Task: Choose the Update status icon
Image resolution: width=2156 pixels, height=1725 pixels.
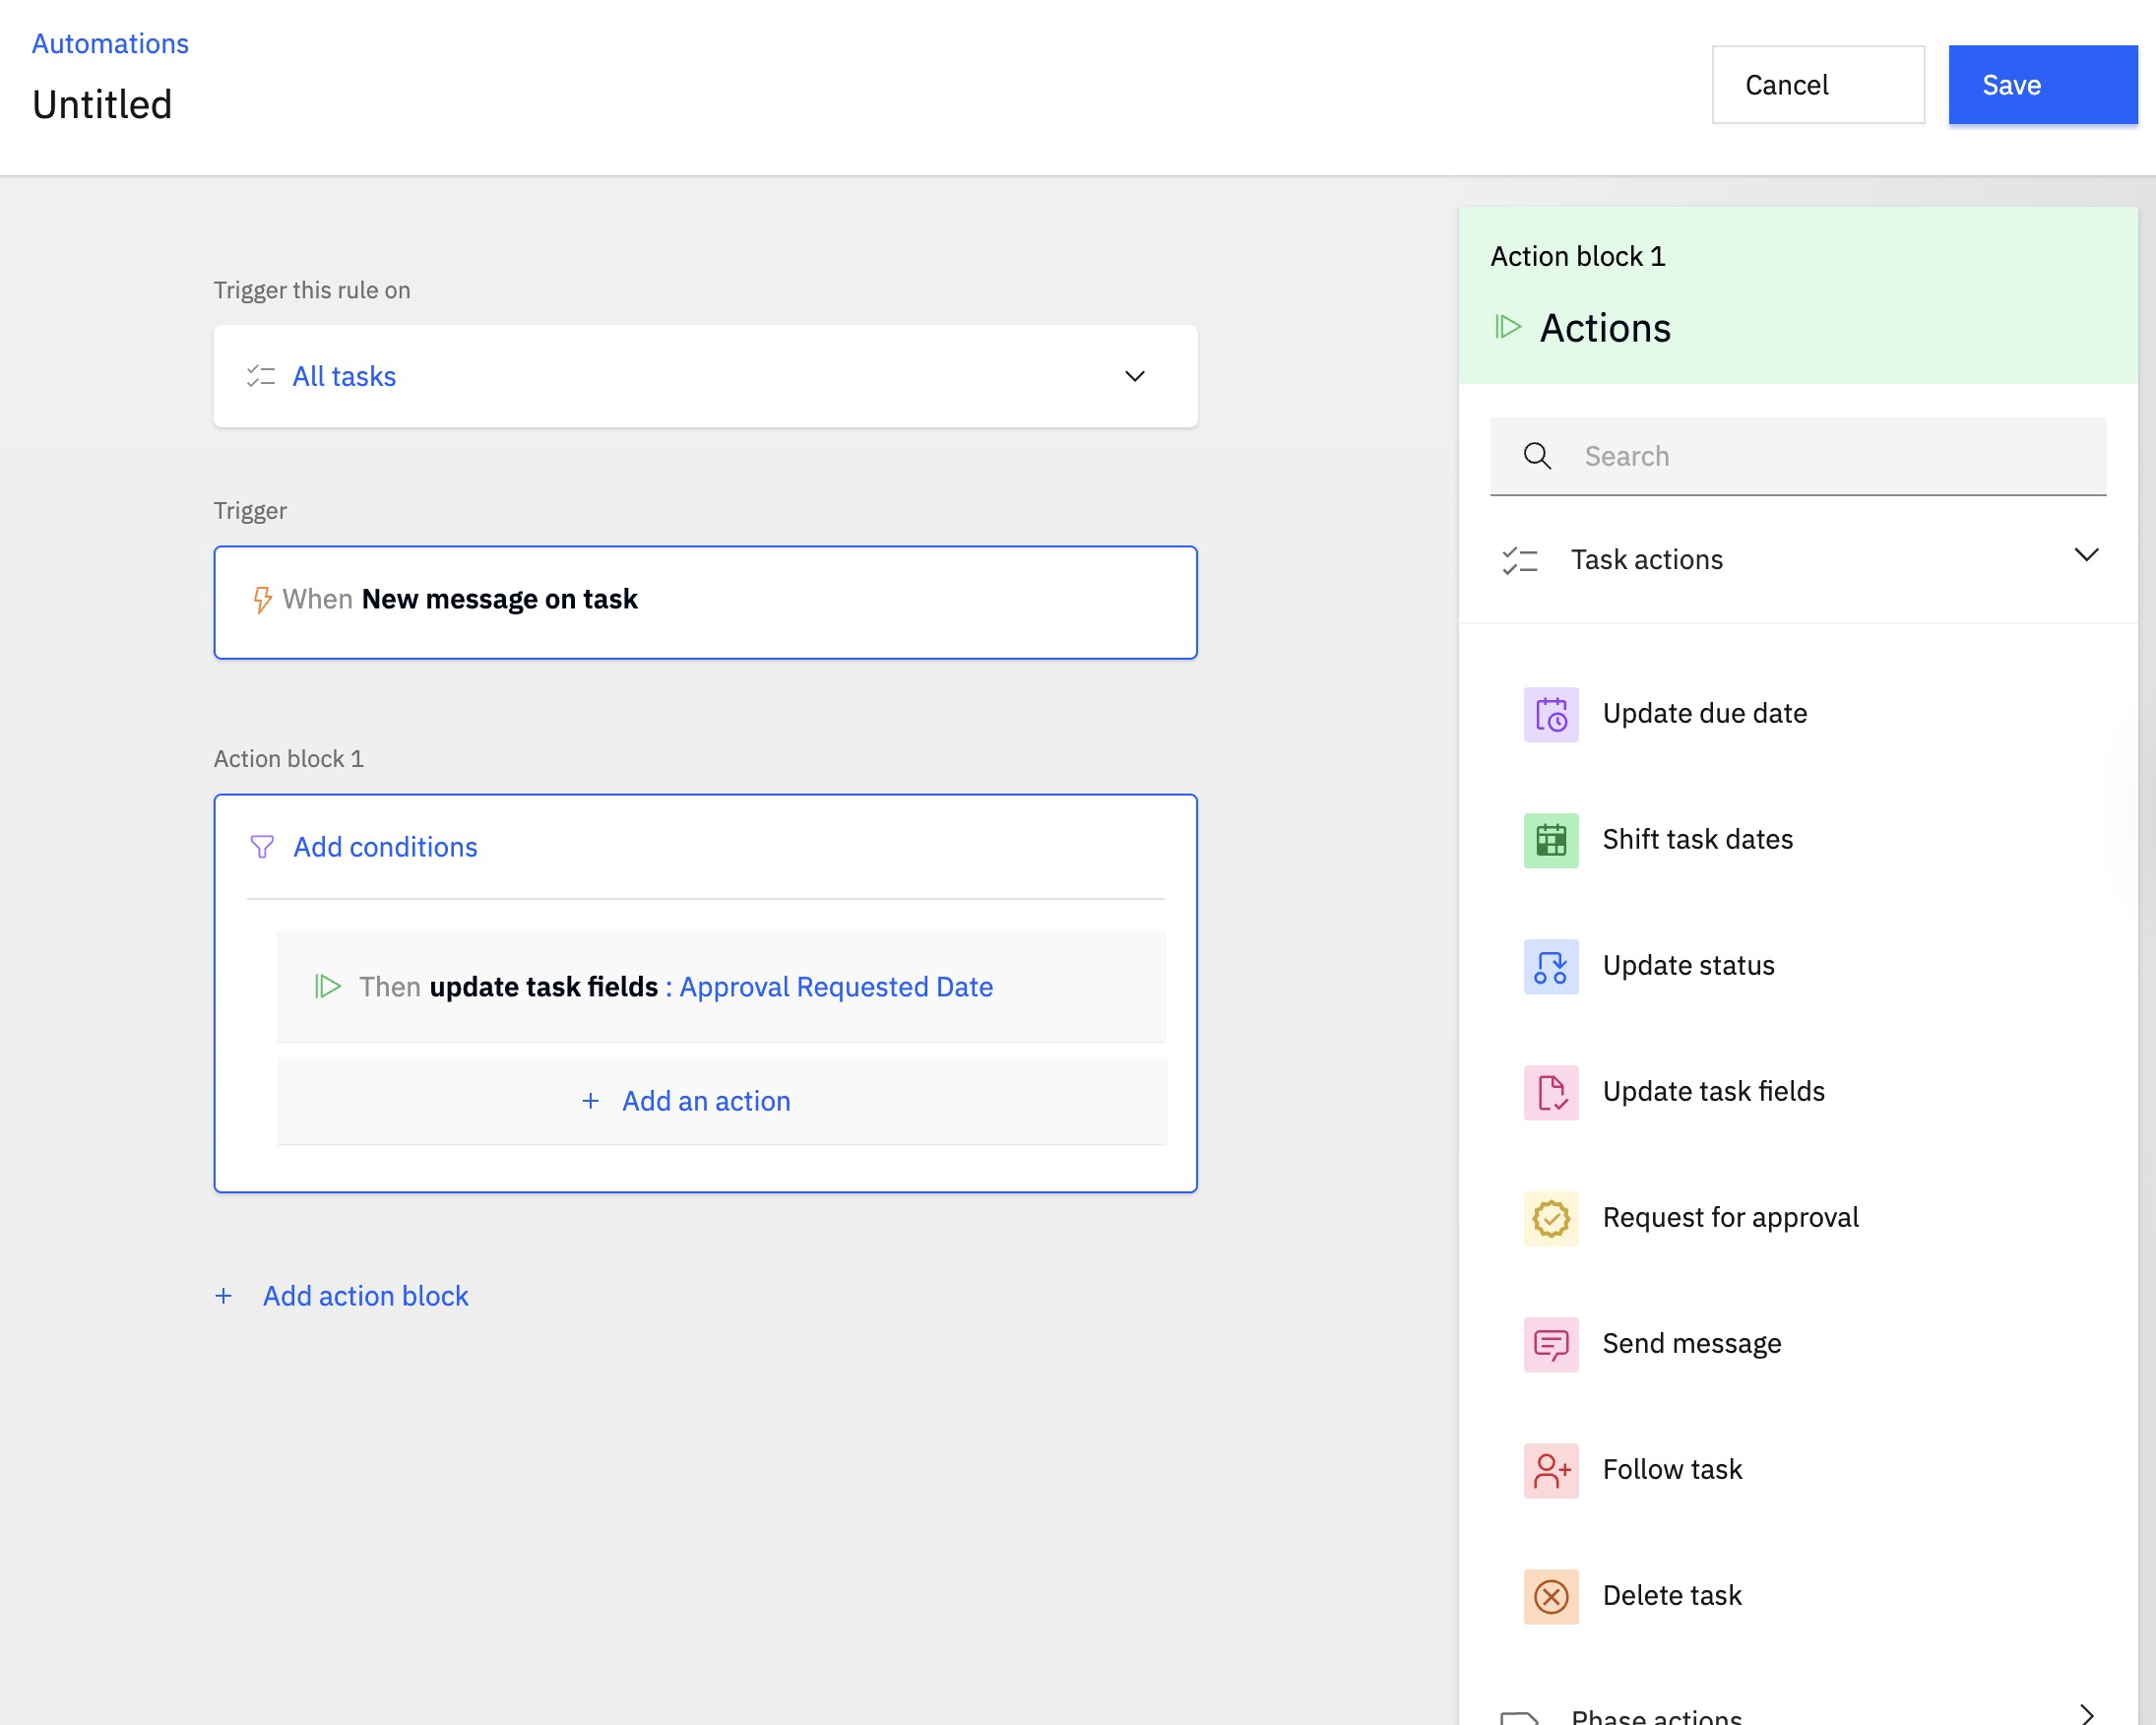Action: pyautogui.click(x=1550, y=966)
